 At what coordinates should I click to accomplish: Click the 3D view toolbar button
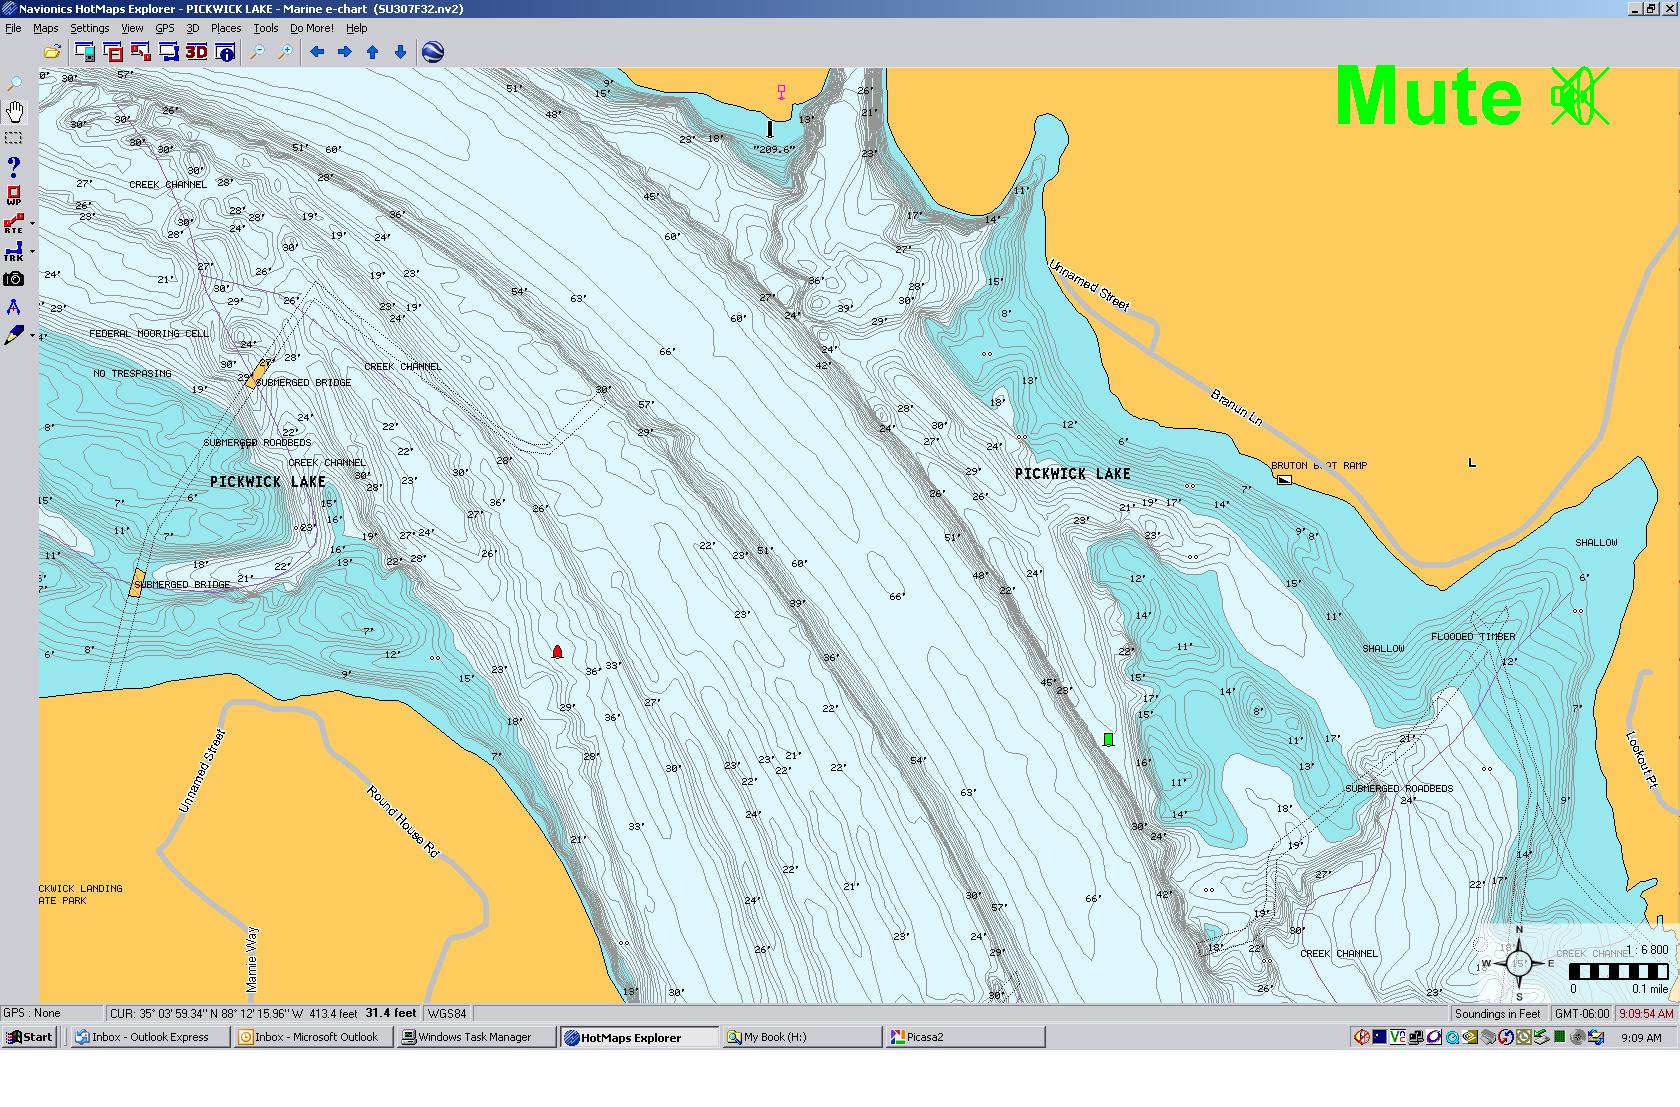pos(196,52)
